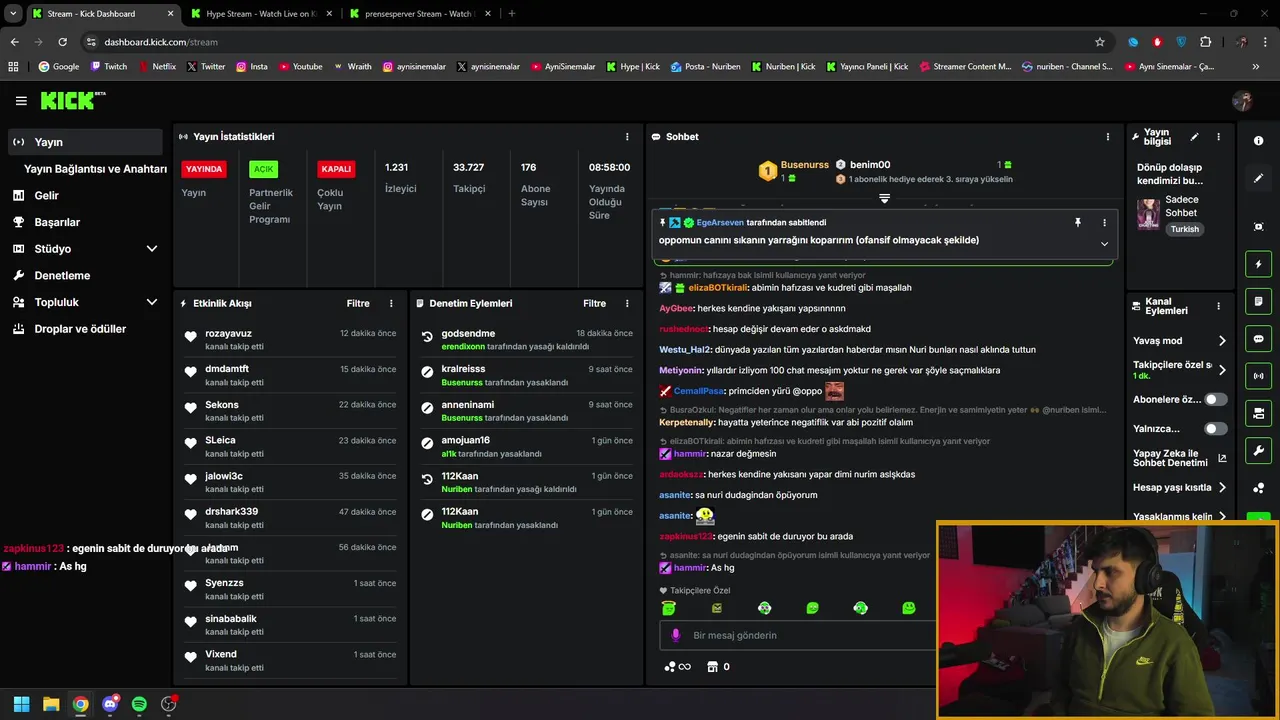Screen dimensions: 1280x720
Task: Open Yayın İstatistikleri three-dot menu
Action: [627, 137]
